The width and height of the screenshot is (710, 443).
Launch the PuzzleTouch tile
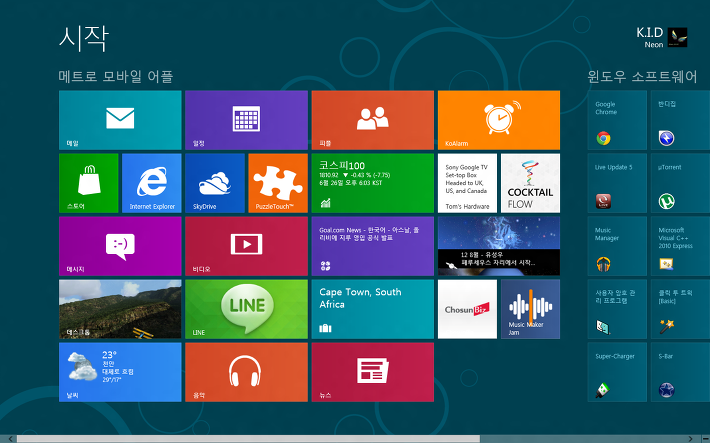[278, 183]
